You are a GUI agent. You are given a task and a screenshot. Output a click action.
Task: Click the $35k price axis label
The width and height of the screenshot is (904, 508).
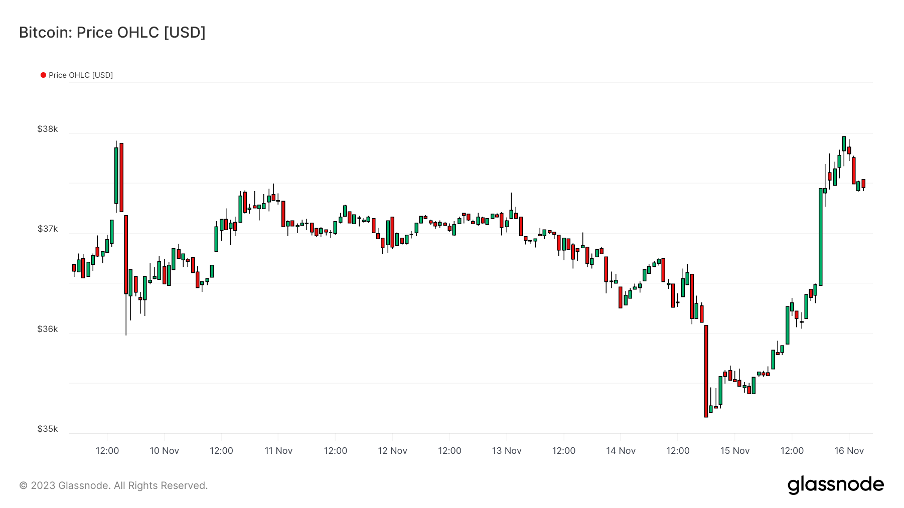click(48, 430)
